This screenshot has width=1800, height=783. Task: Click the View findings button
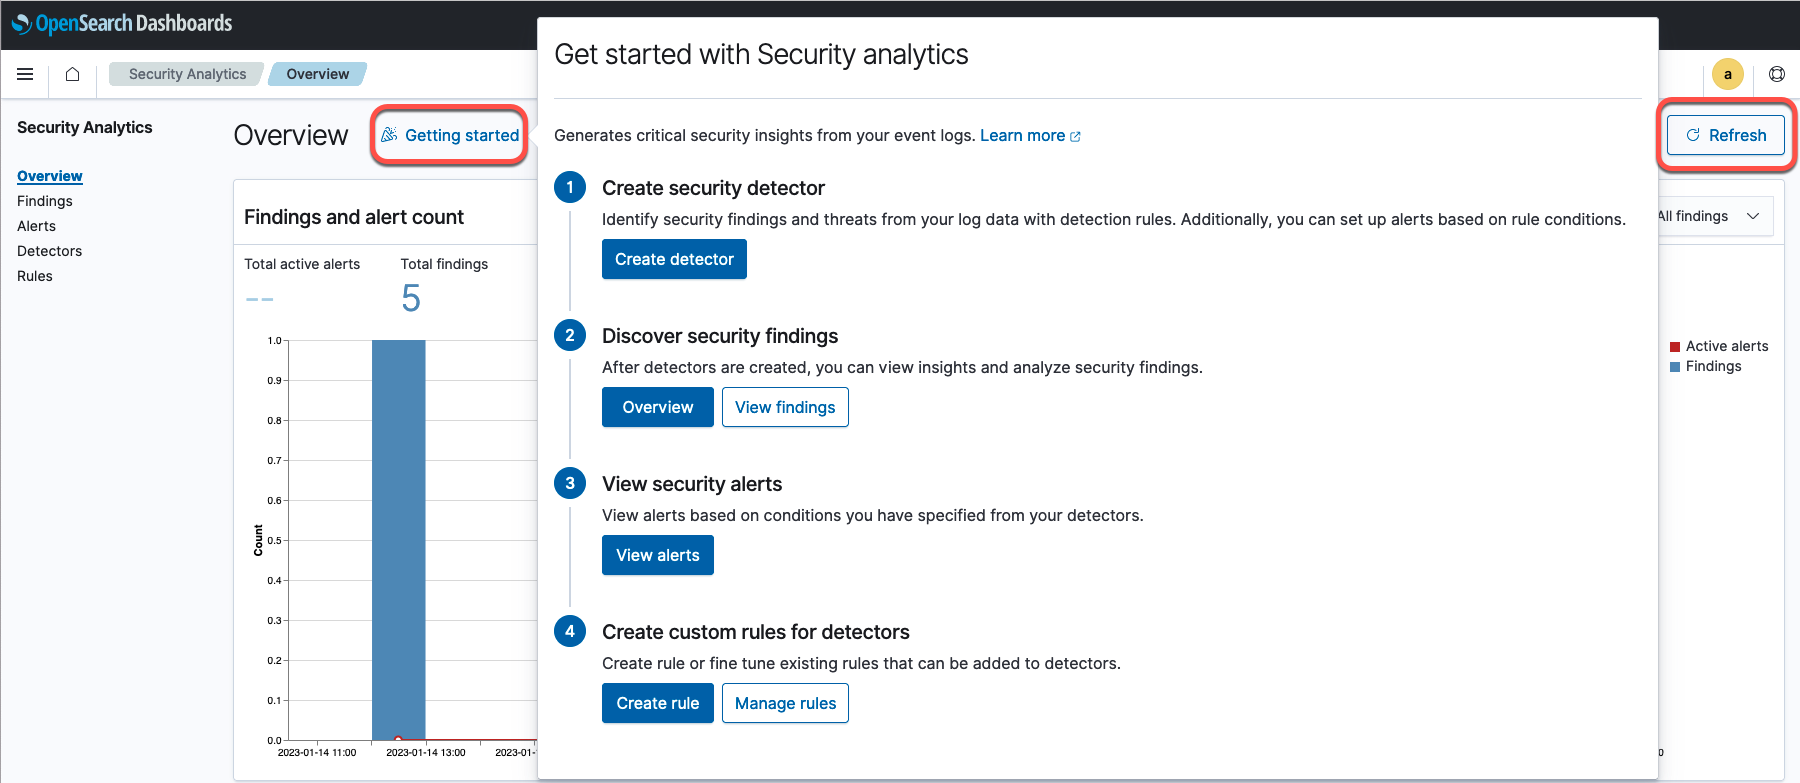(x=785, y=407)
